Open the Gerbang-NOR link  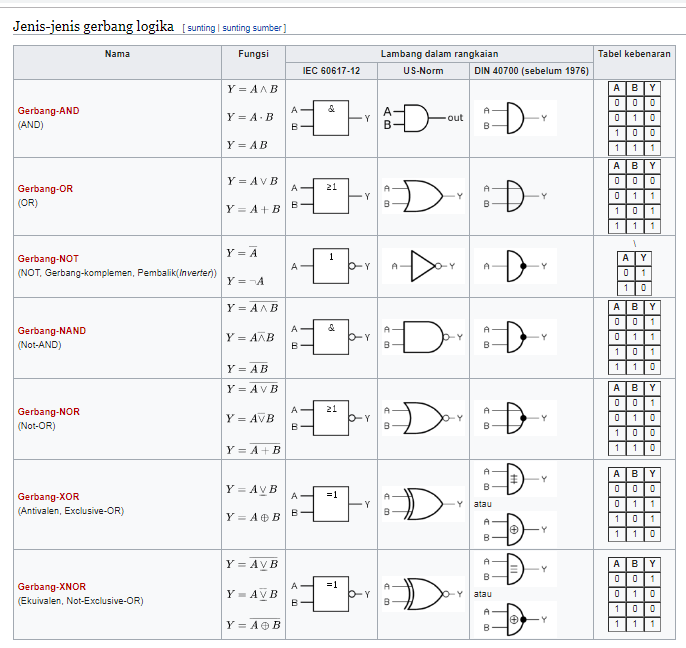coord(49,412)
